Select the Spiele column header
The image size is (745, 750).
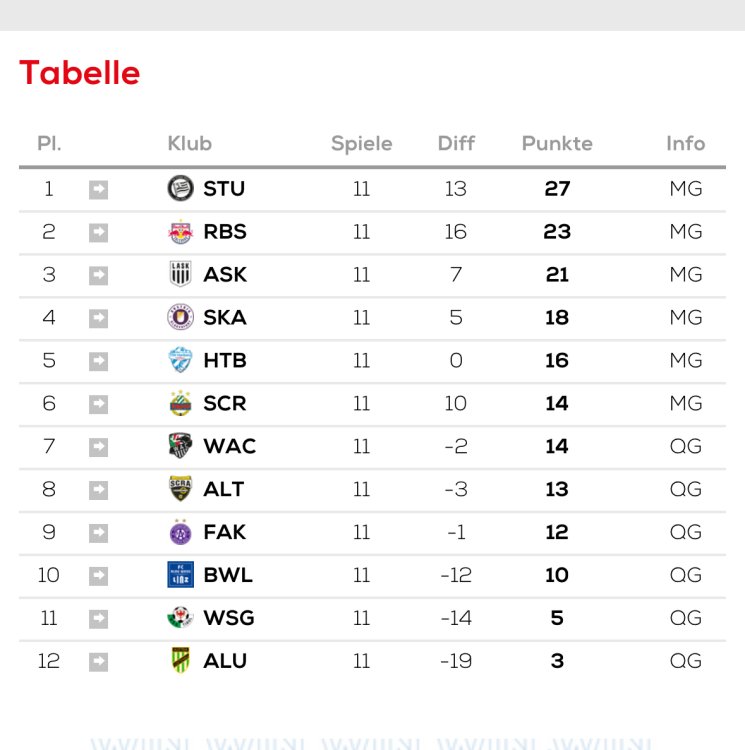point(361,144)
